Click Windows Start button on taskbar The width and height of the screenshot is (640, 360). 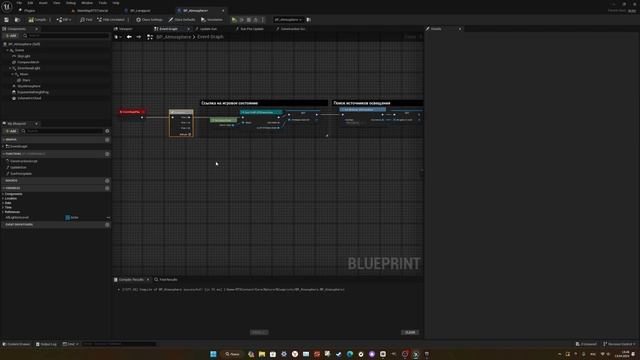(x=213, y=354)
